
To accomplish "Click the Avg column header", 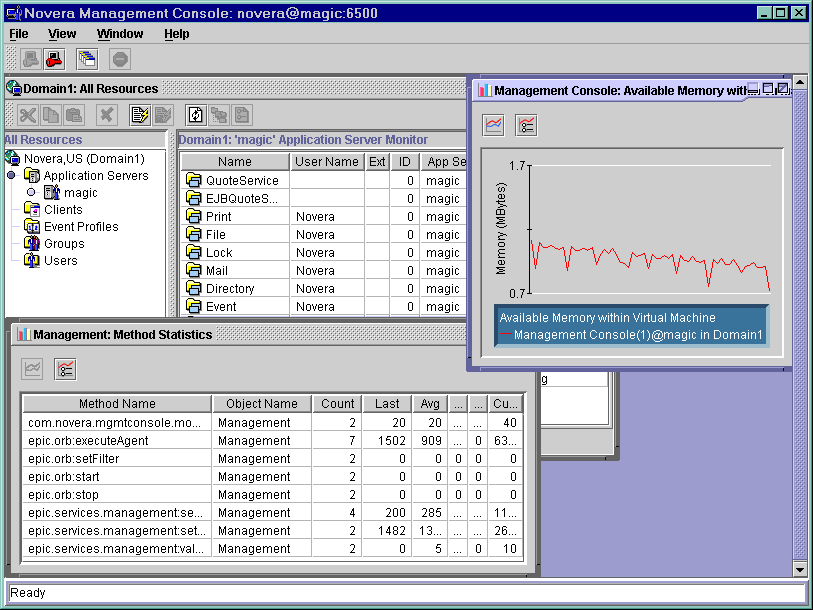I will pos(430,404).
